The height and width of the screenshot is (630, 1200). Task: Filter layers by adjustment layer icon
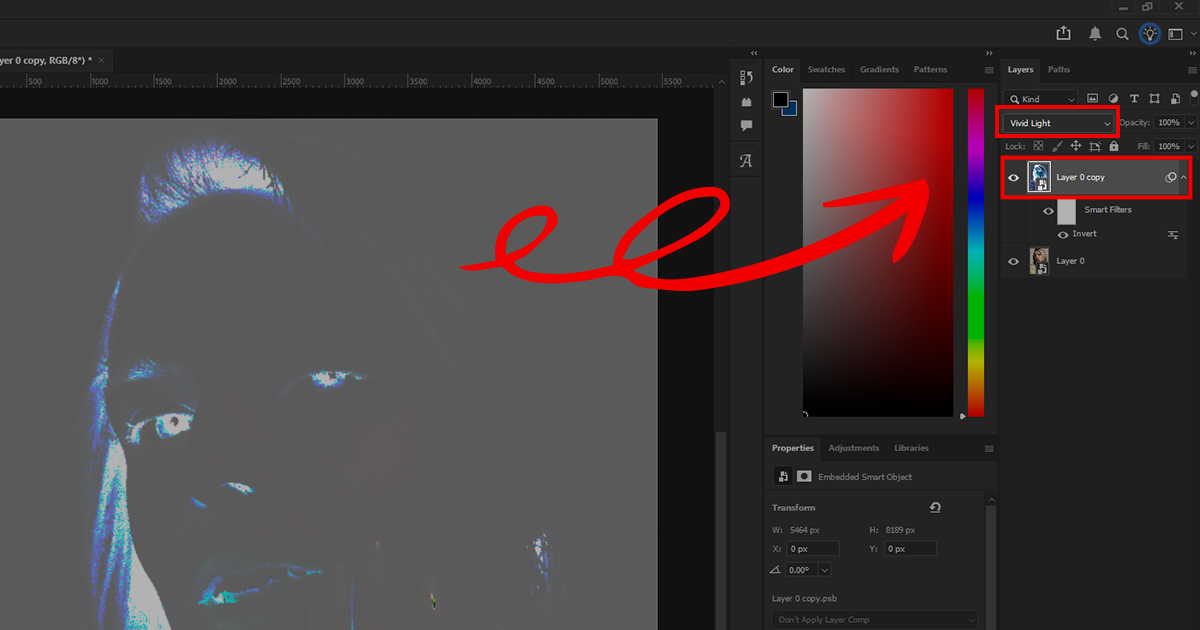tap(1113, 98)
